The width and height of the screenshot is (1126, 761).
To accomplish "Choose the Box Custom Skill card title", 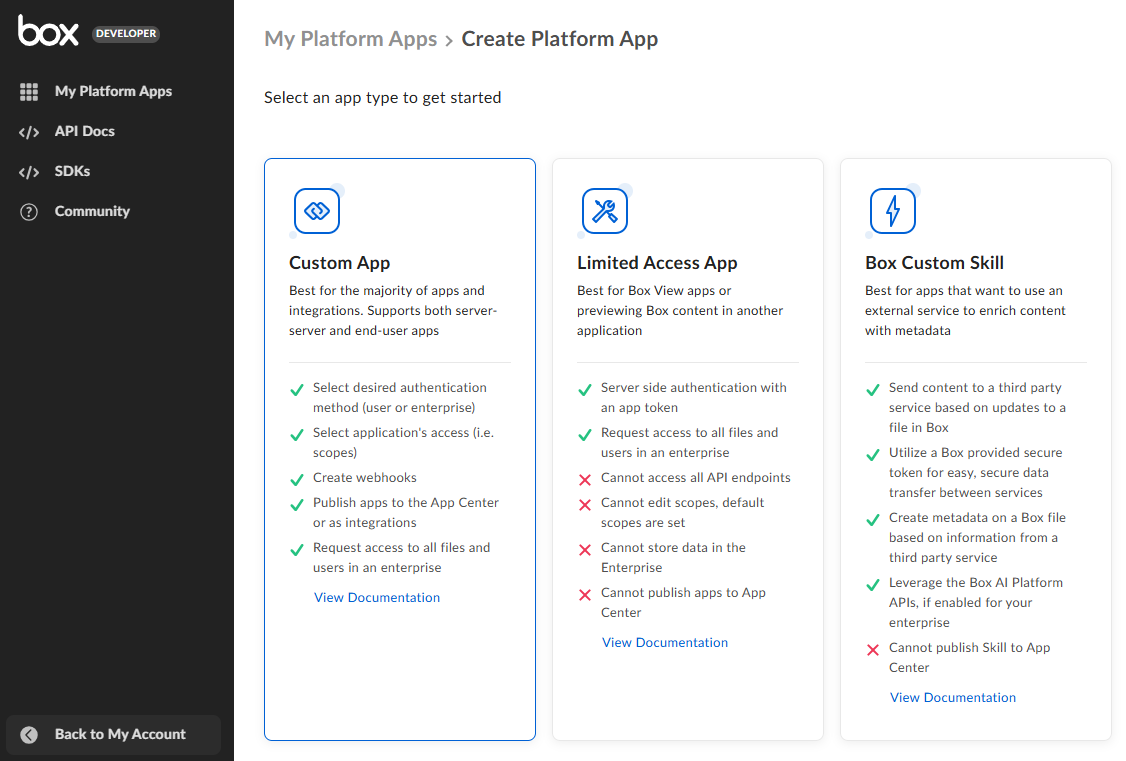I will click(934, 263).
